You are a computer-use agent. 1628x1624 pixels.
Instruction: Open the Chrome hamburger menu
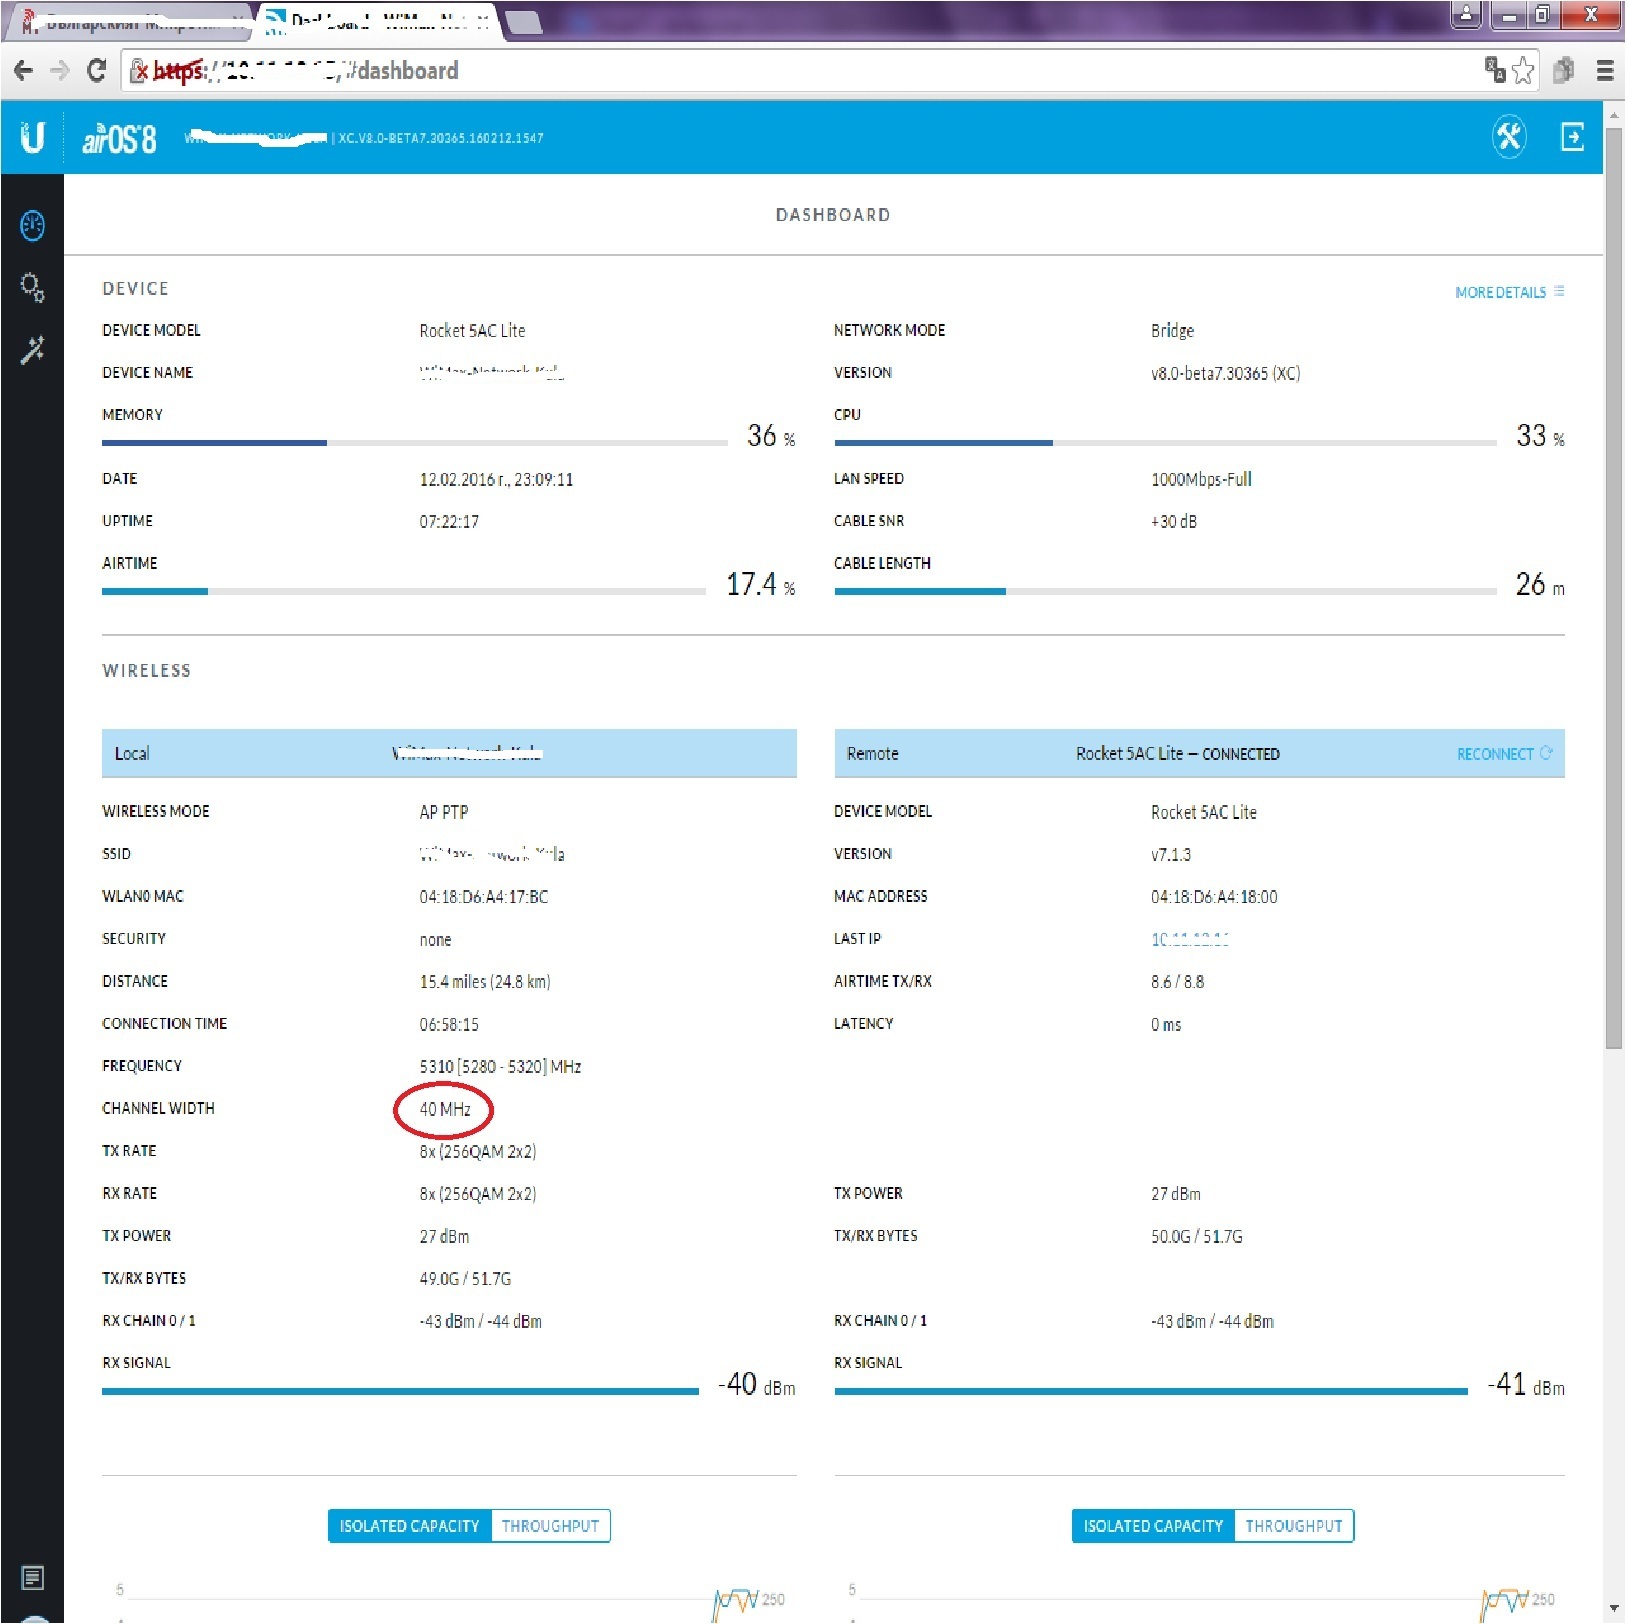[1605, 70]
